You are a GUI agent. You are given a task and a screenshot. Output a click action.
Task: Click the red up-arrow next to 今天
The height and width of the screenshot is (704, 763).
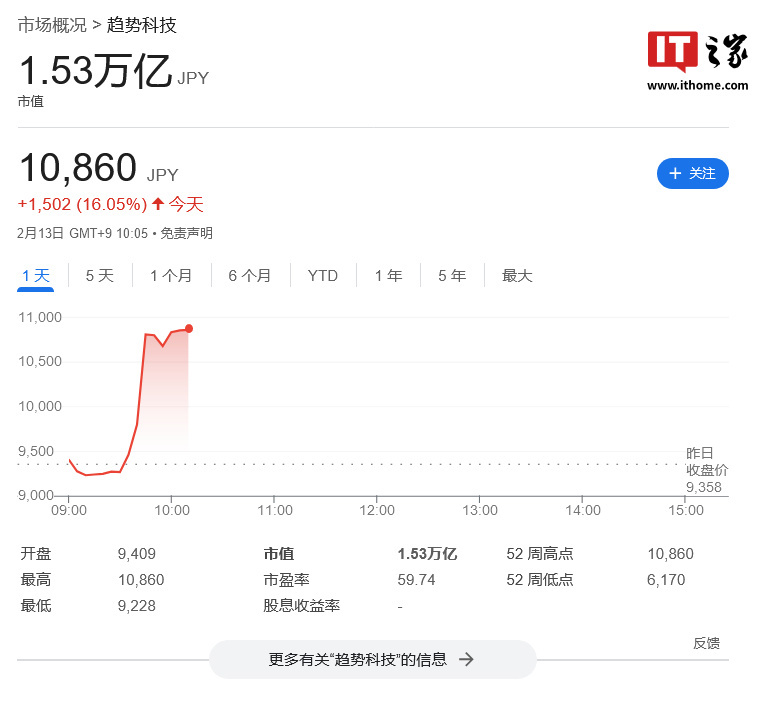coord(158,203)
